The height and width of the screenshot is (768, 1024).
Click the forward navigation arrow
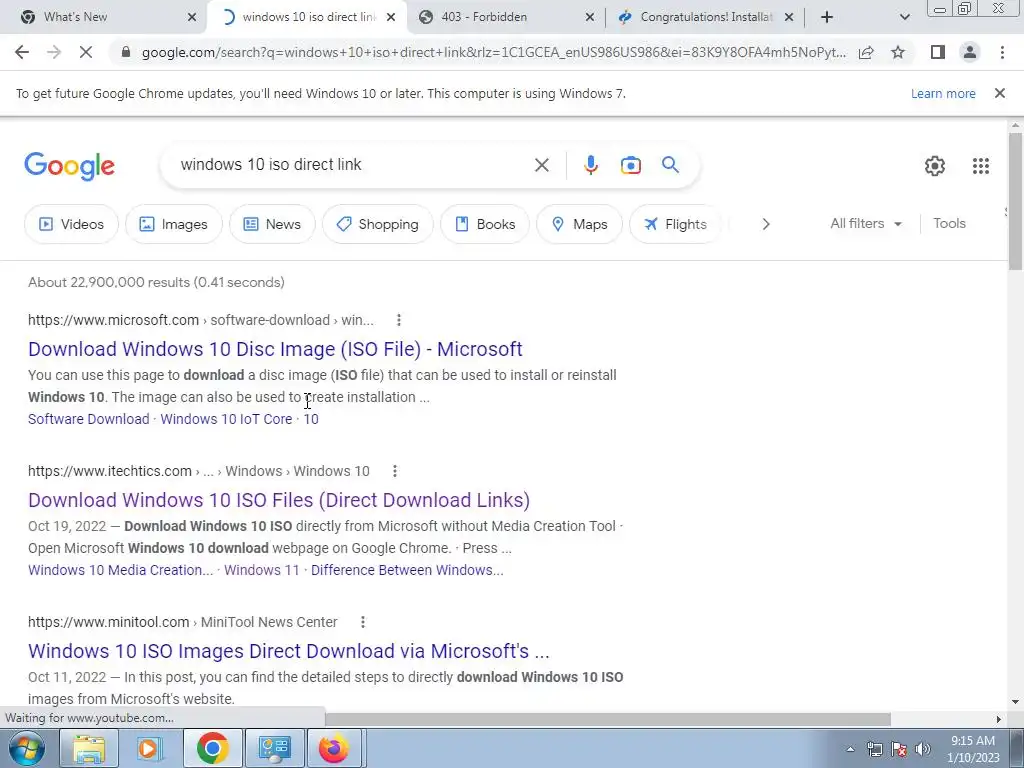coord(54,52)
